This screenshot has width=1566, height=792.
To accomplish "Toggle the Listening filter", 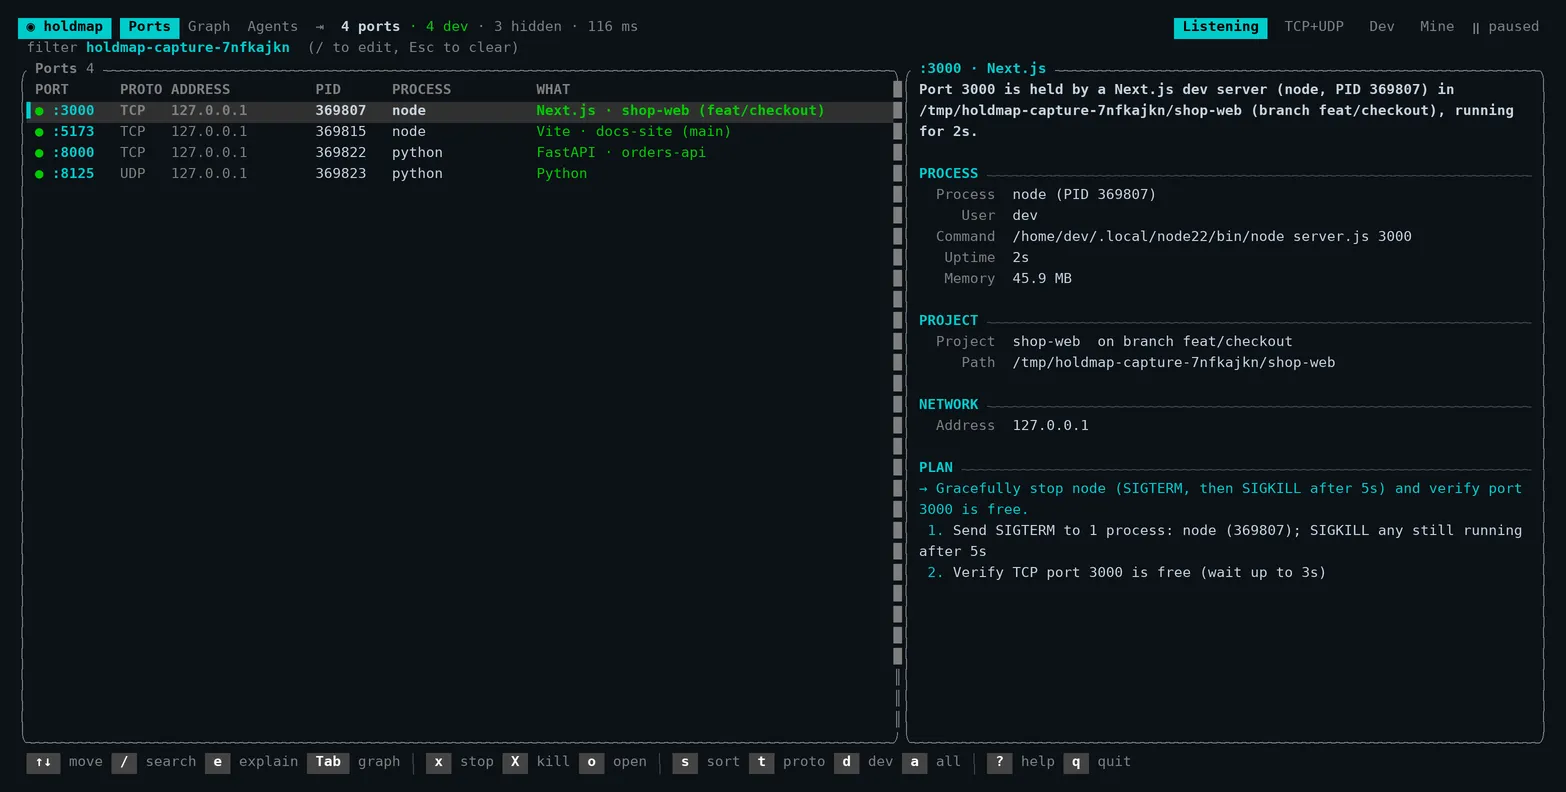I will pos(1220,27).
